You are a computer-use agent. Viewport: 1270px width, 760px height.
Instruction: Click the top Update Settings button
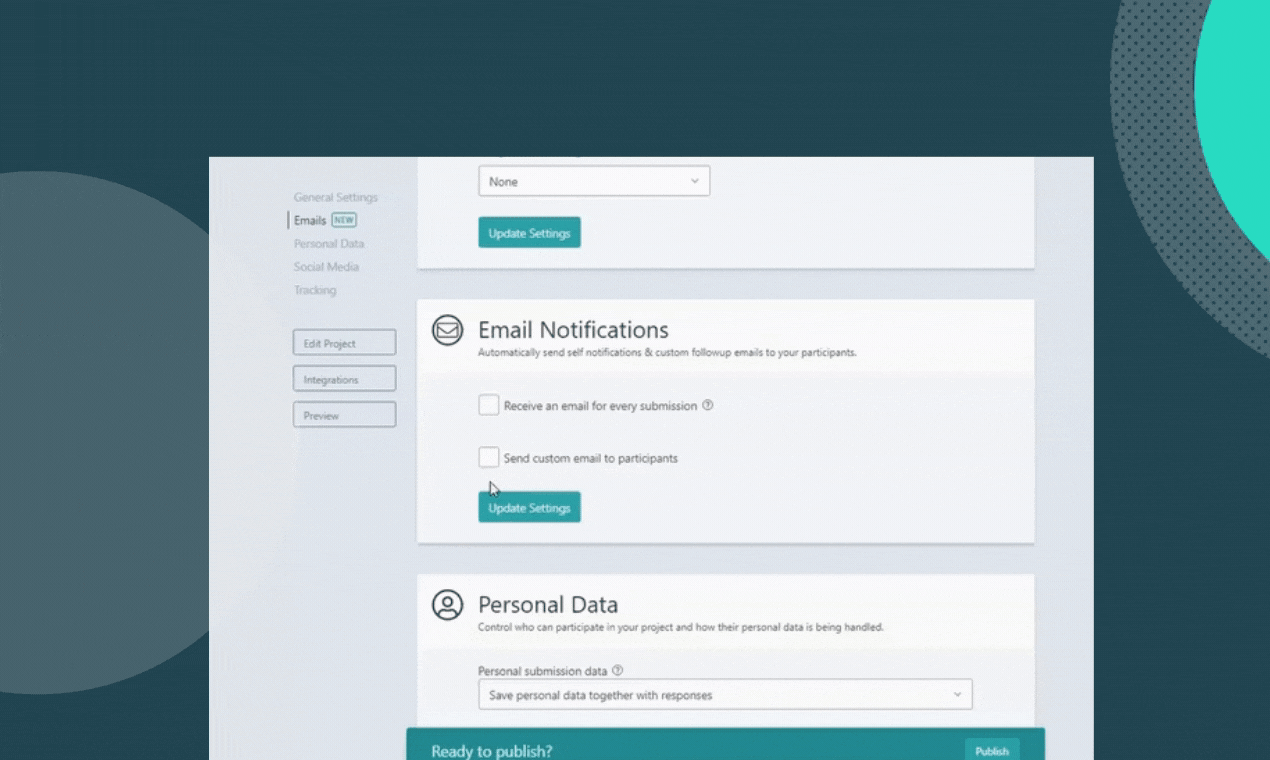[529, 233]
